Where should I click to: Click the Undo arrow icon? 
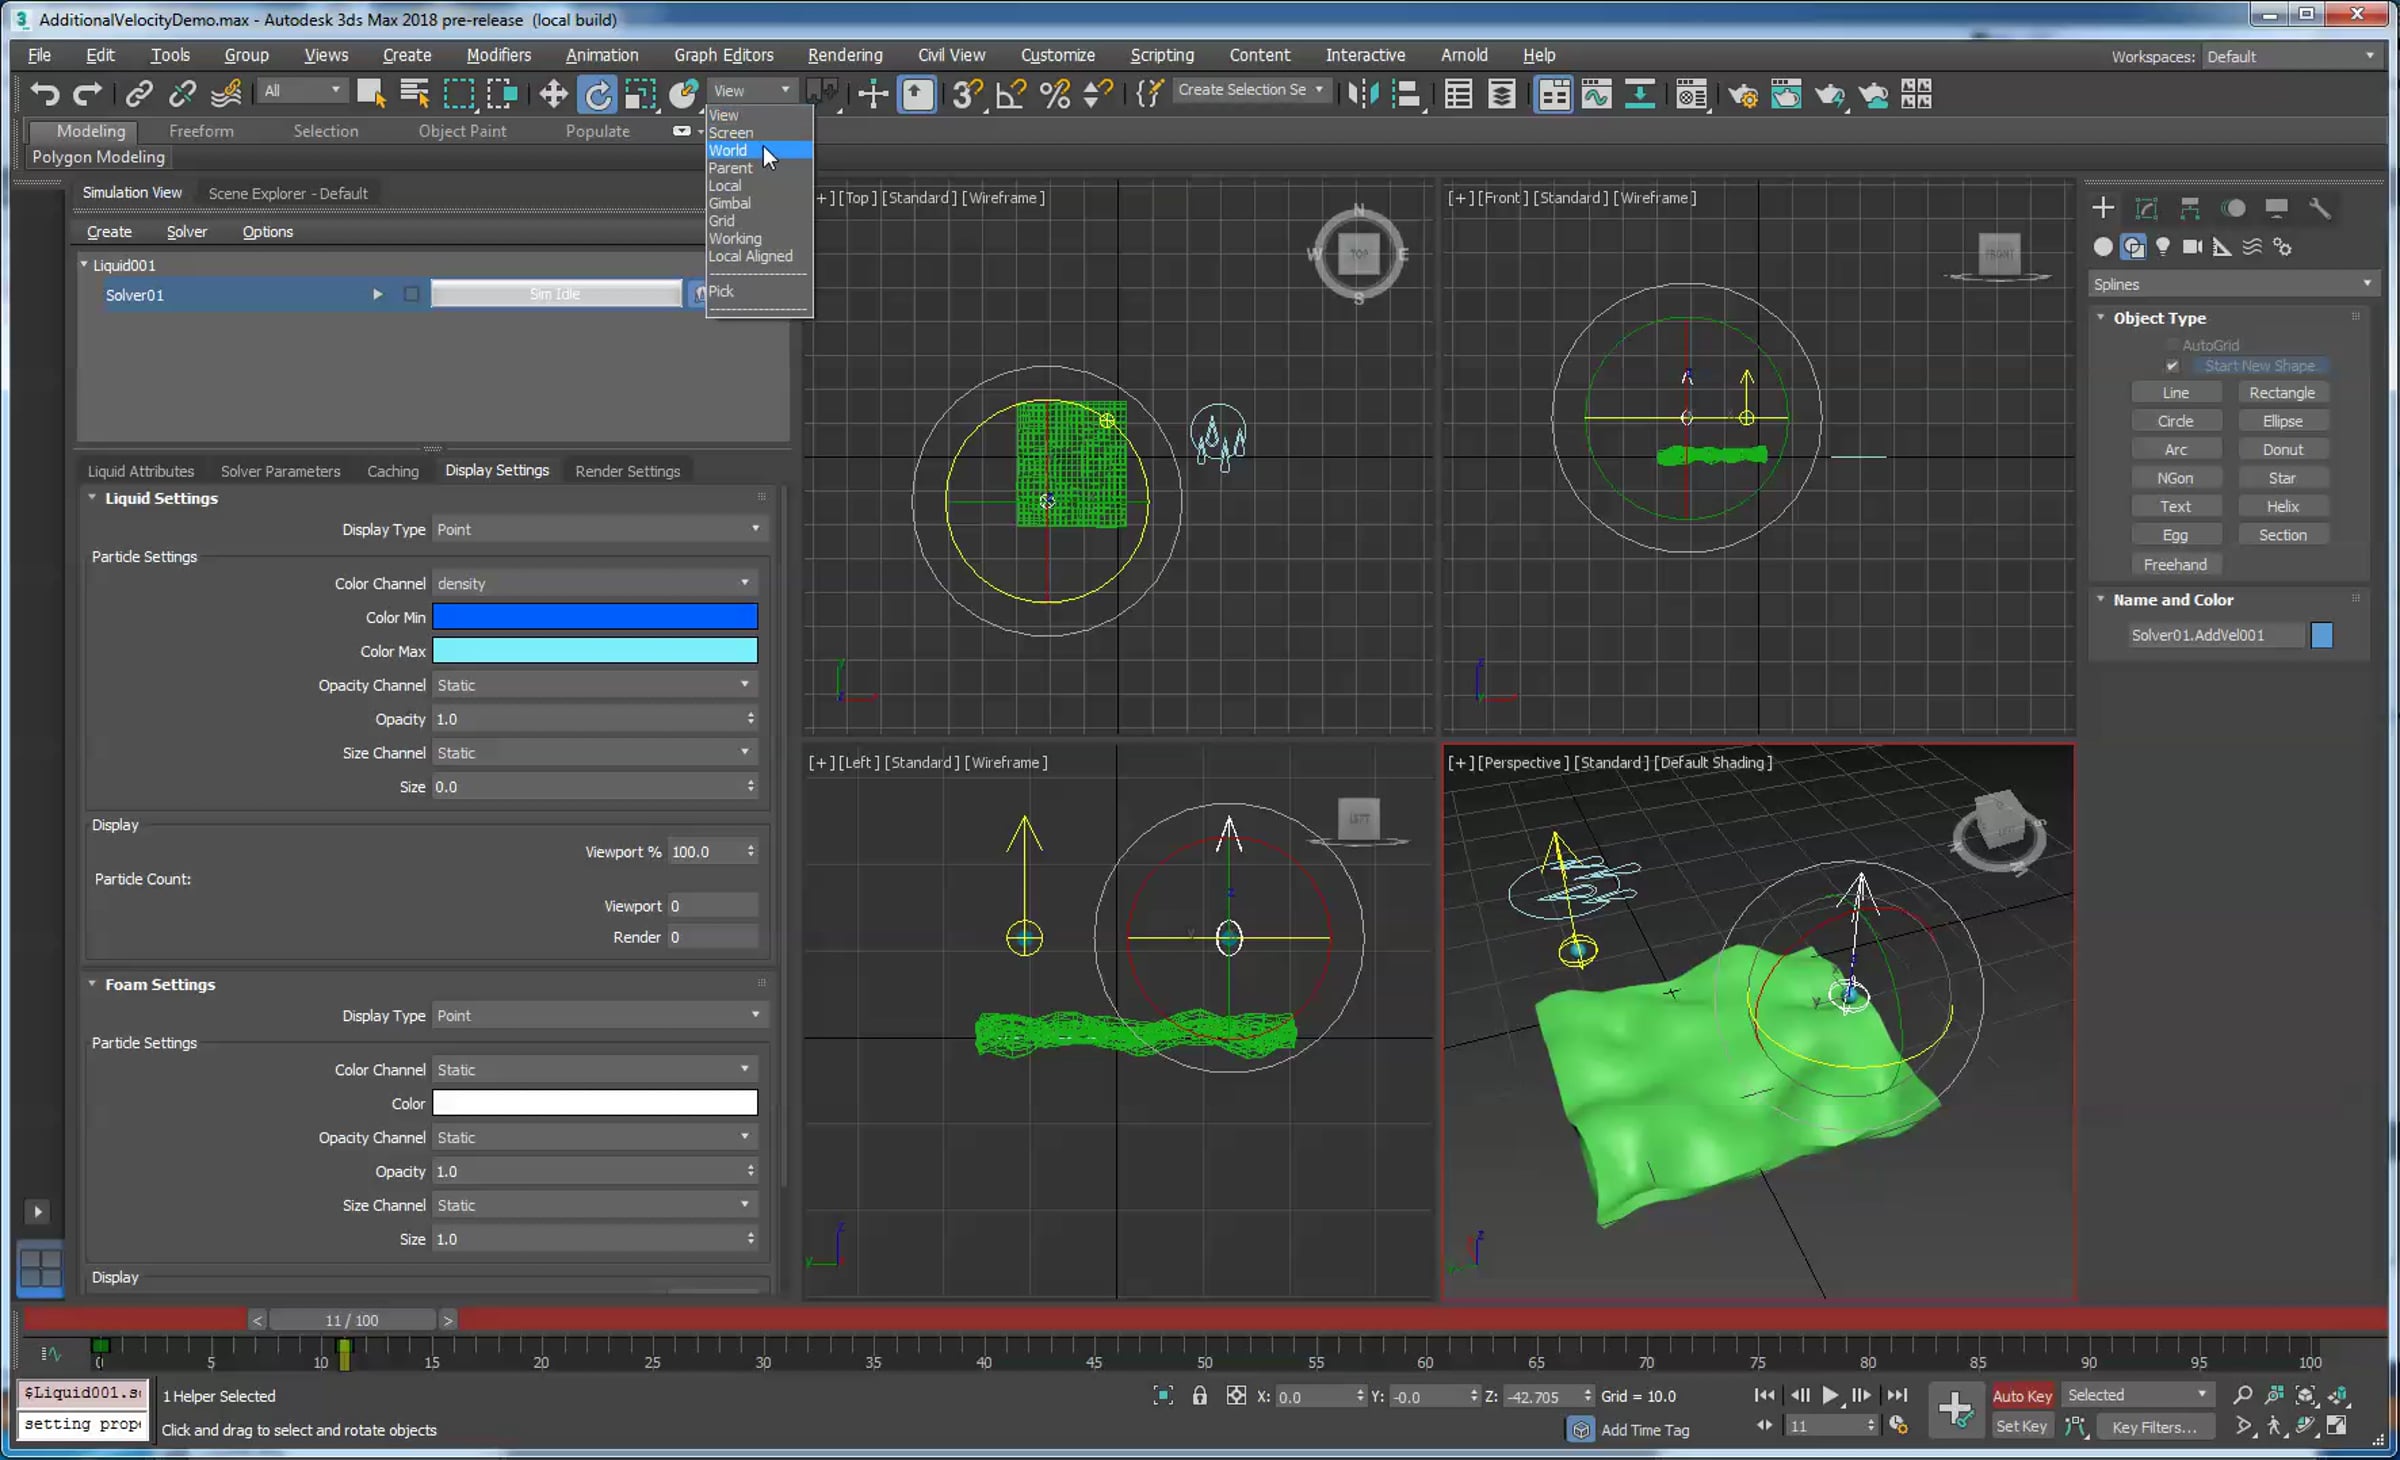[44, 94]
